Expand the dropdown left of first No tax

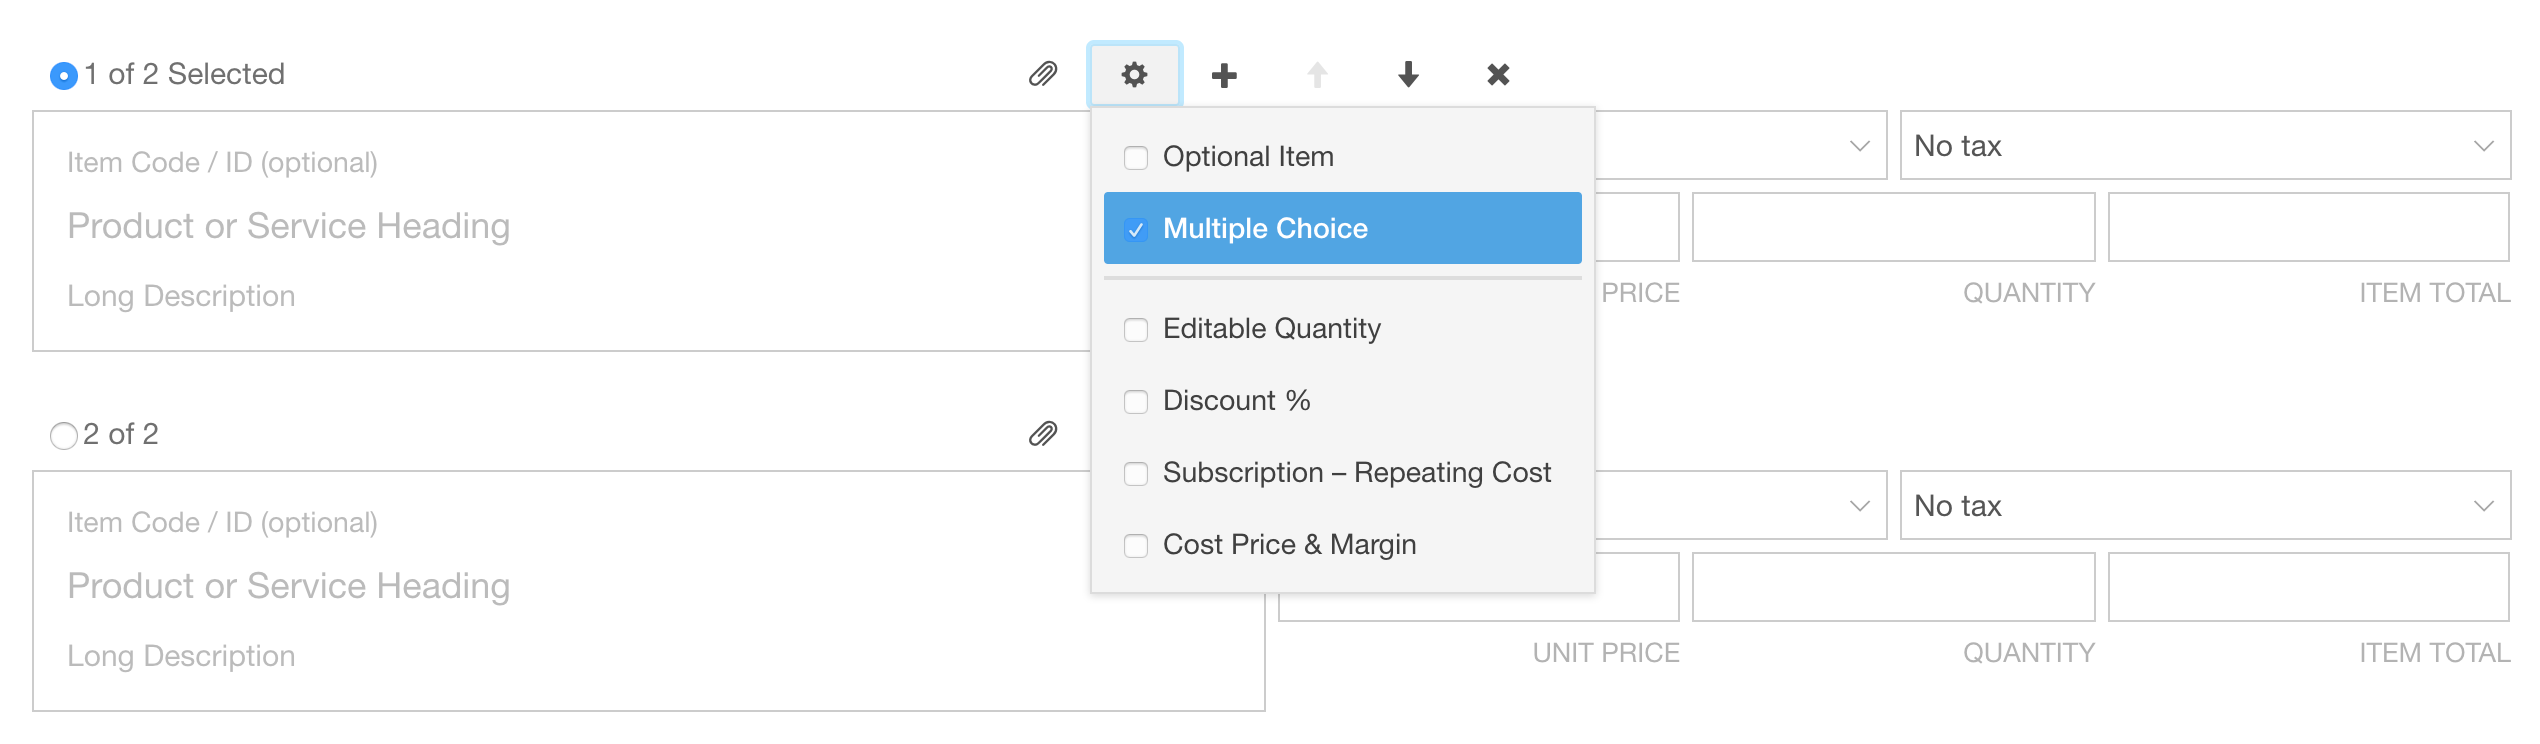[x=1740, y=146]
